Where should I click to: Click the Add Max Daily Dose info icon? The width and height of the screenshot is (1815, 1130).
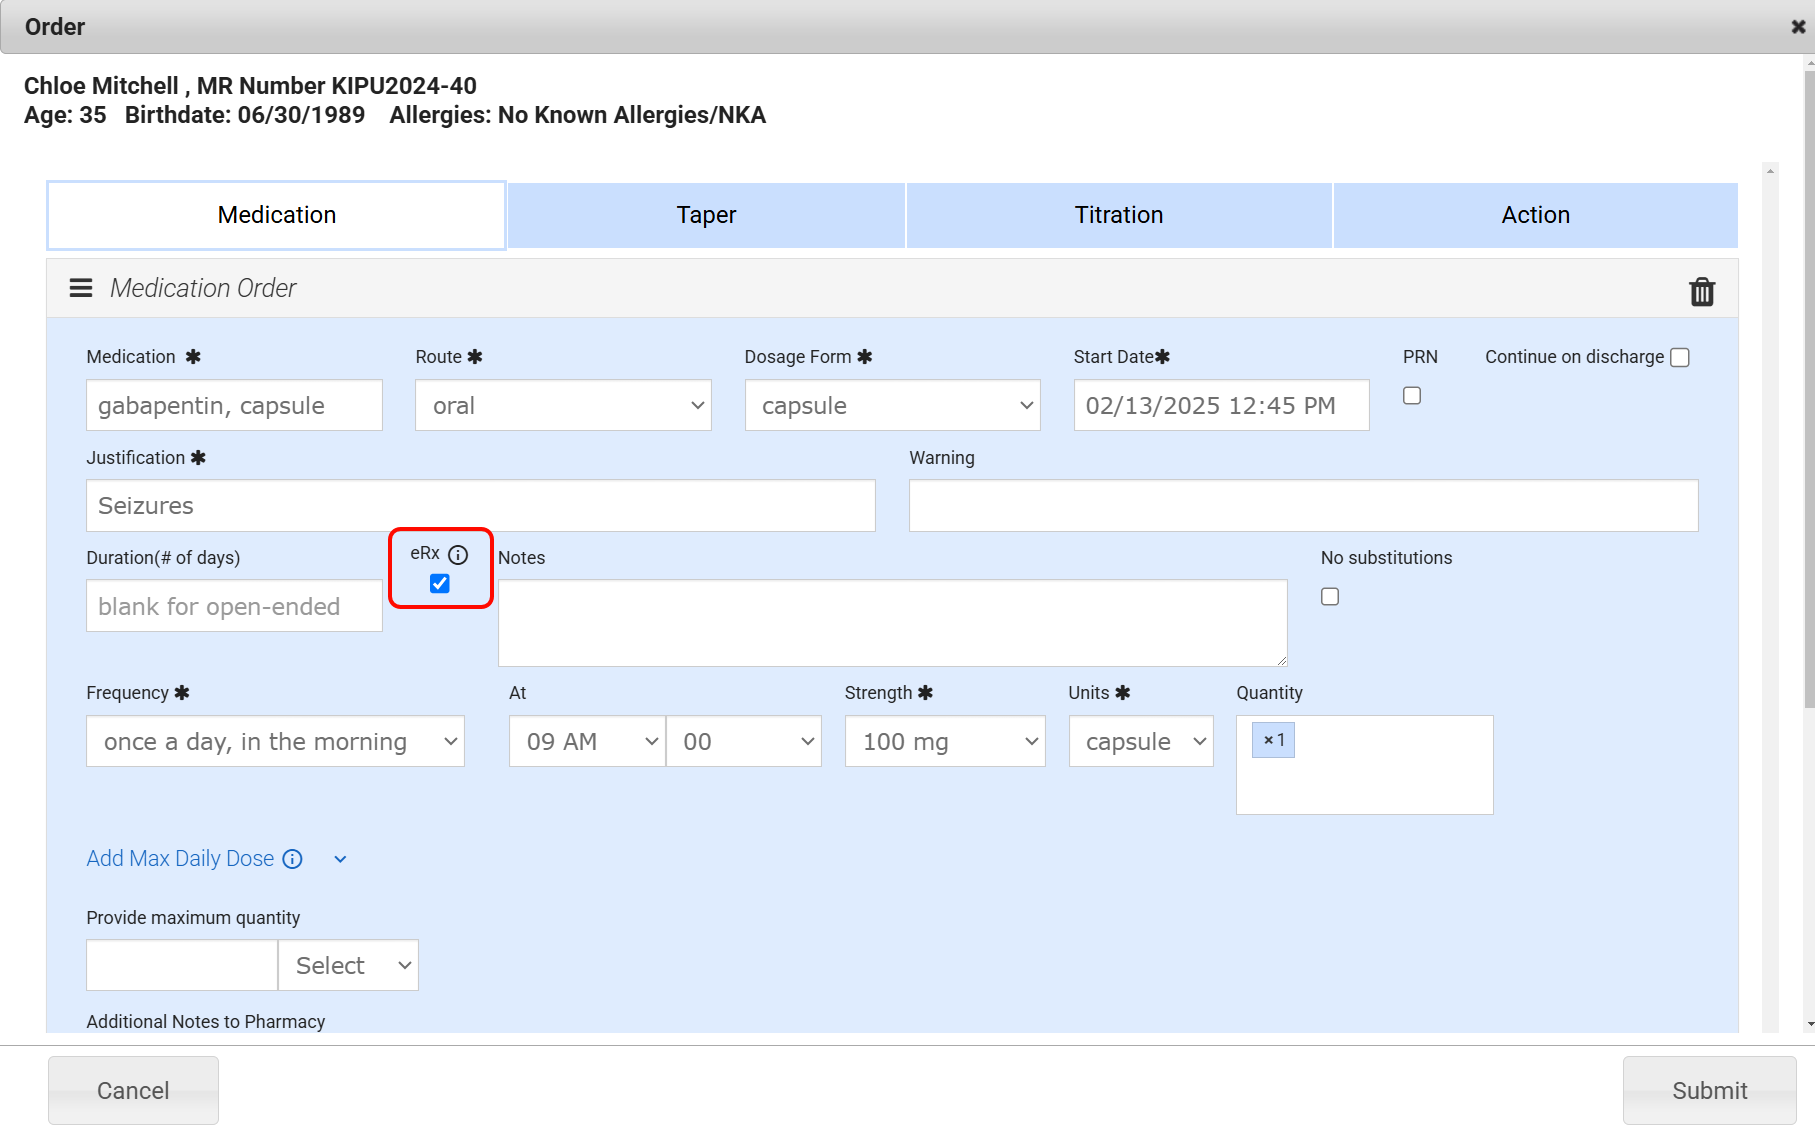292,859
